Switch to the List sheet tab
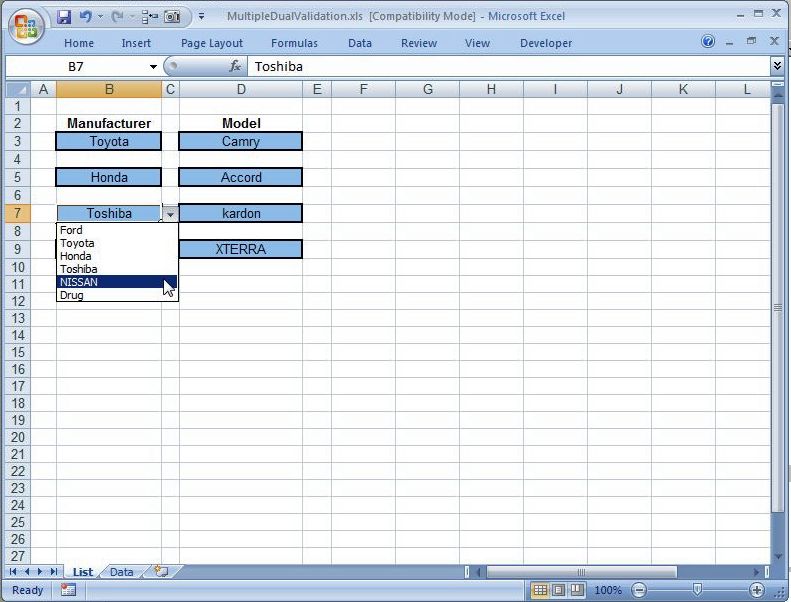 pyautogui.click(x=83, y=572)
